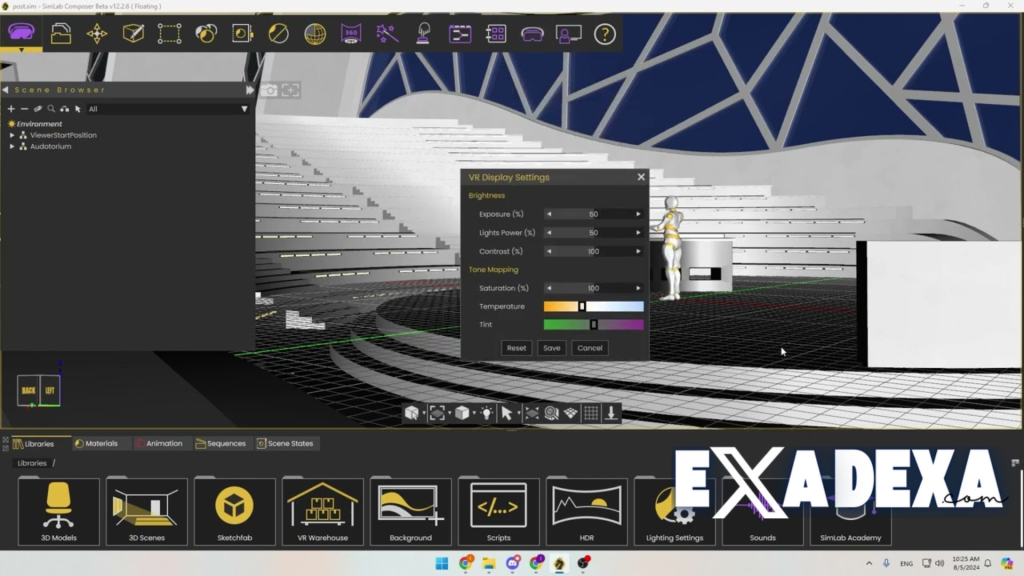Click the Sketchfab library icon

click(234, 510)
